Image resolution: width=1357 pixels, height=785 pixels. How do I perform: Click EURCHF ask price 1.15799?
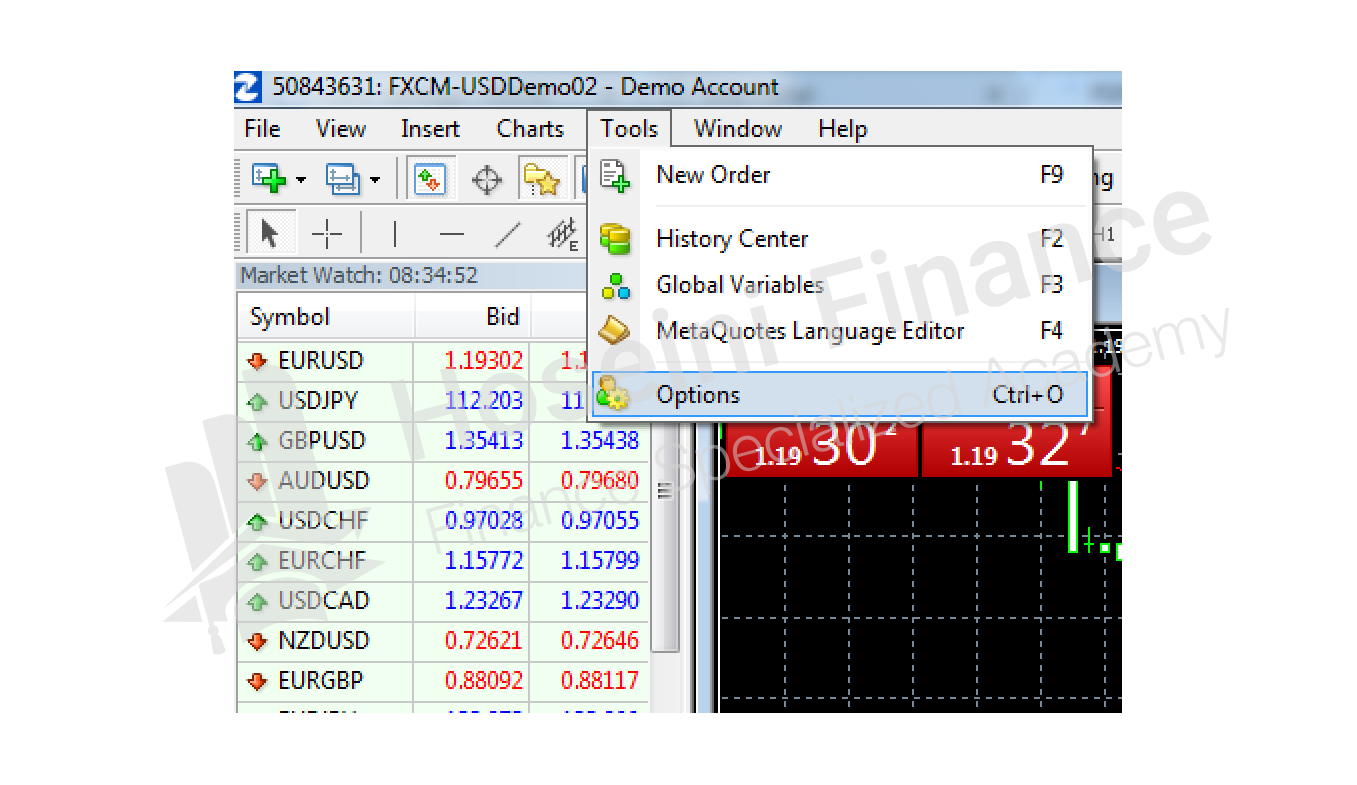pyautogui.click(x=600, y=561)
